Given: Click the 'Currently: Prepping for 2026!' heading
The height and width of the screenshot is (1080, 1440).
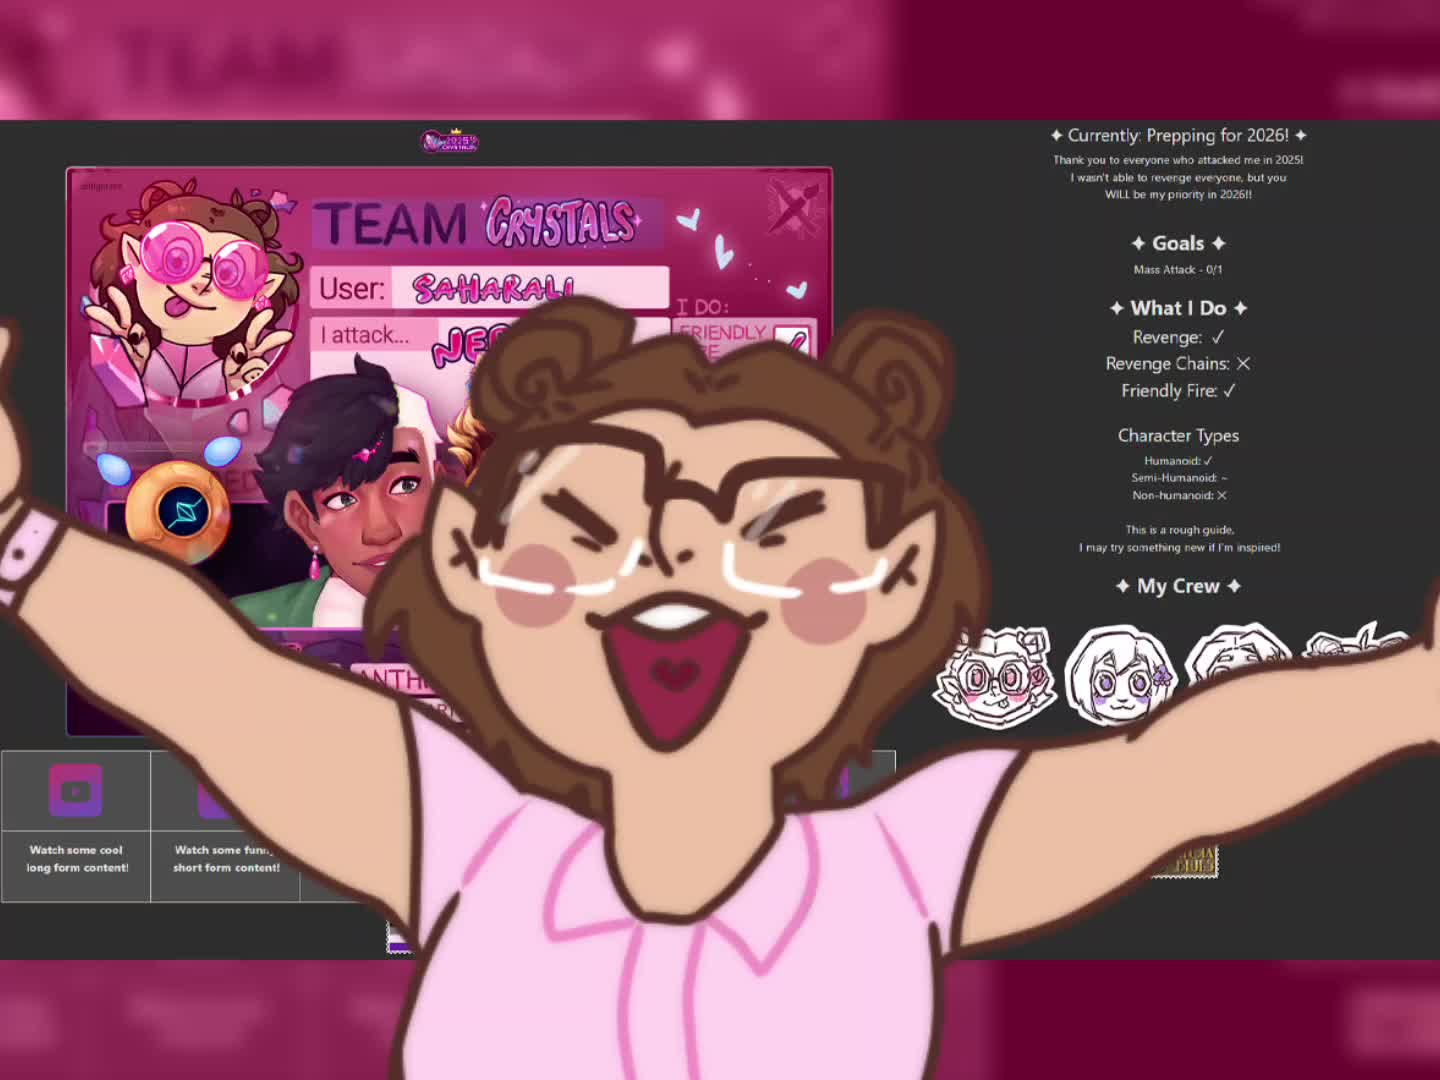Looking at the screenshot, I should [1178, 135].
